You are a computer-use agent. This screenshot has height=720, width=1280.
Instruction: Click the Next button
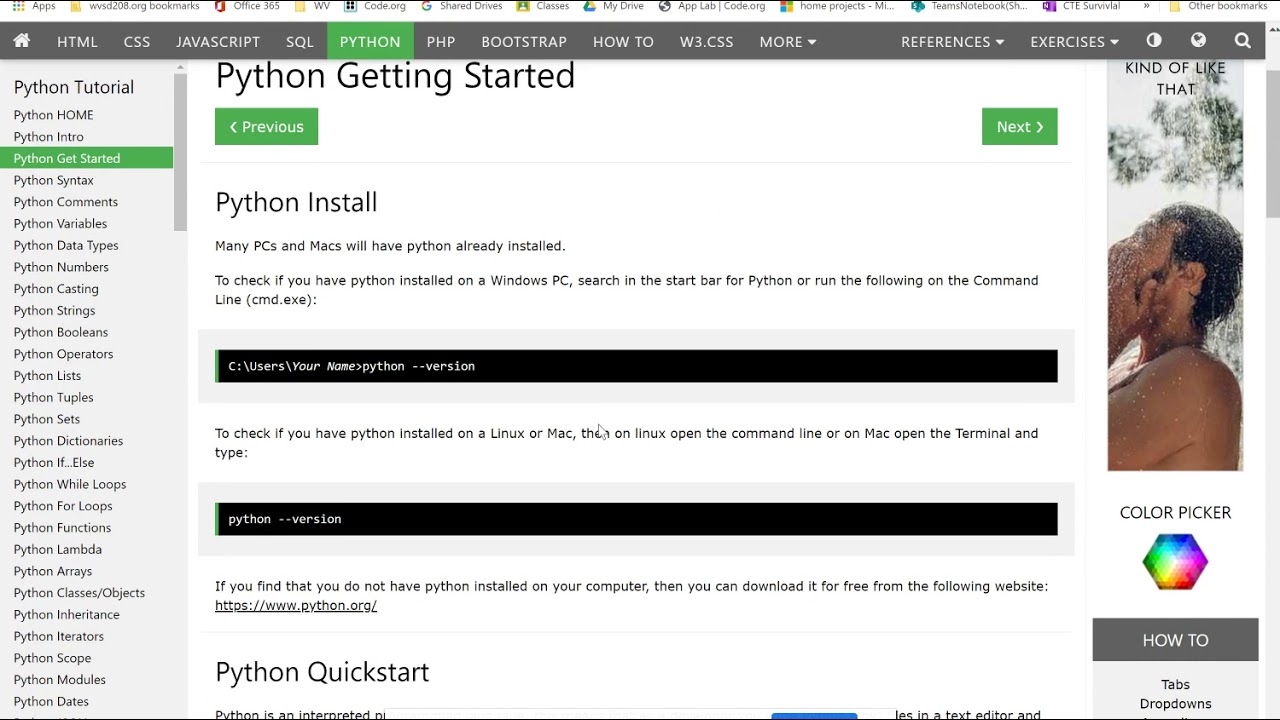point(1019,127)
